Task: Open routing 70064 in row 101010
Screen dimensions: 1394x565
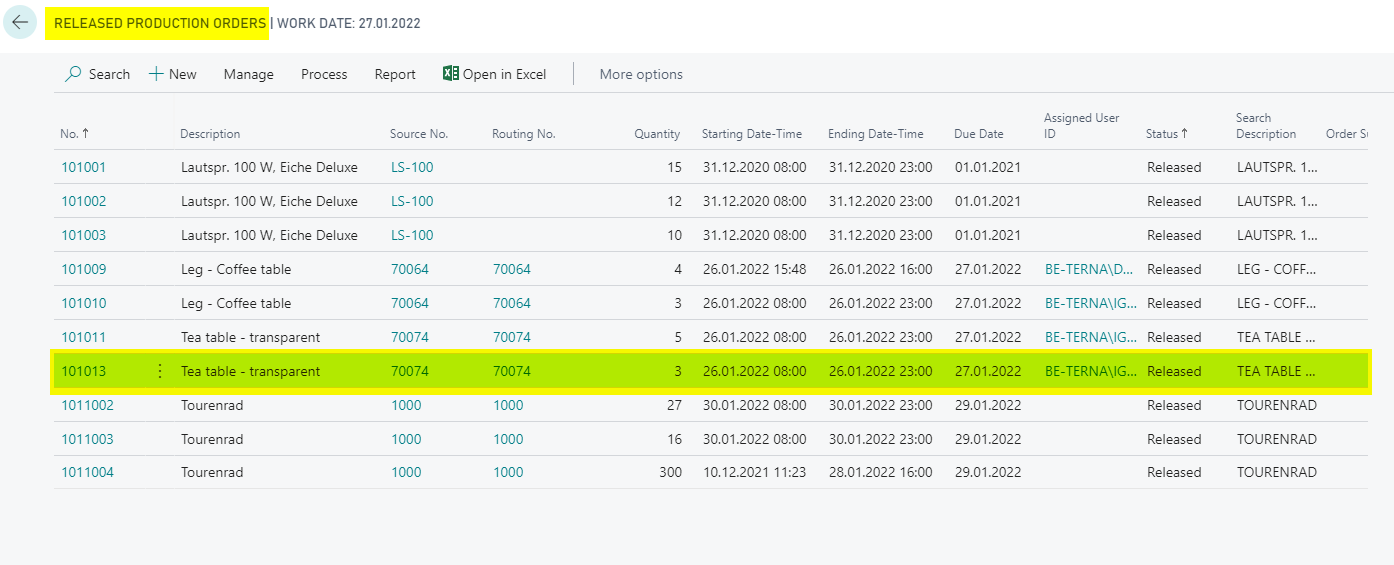Action: pyautogui.click(x=512, y=303)
